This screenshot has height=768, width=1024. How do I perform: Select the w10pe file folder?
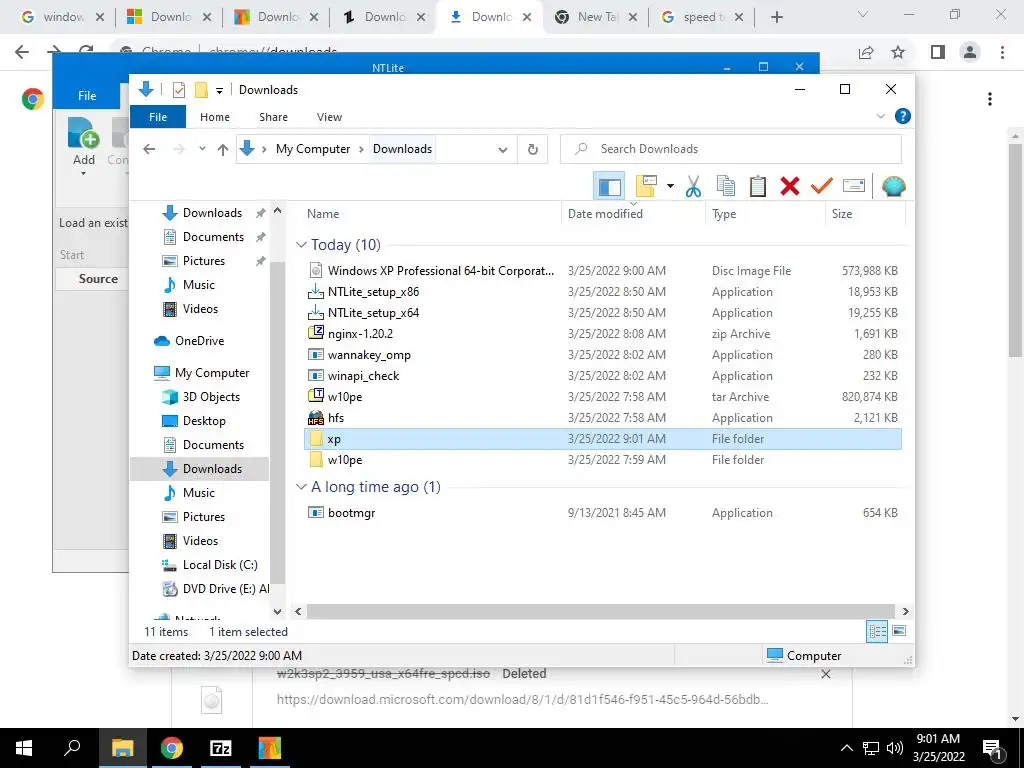tap(603, 460)
